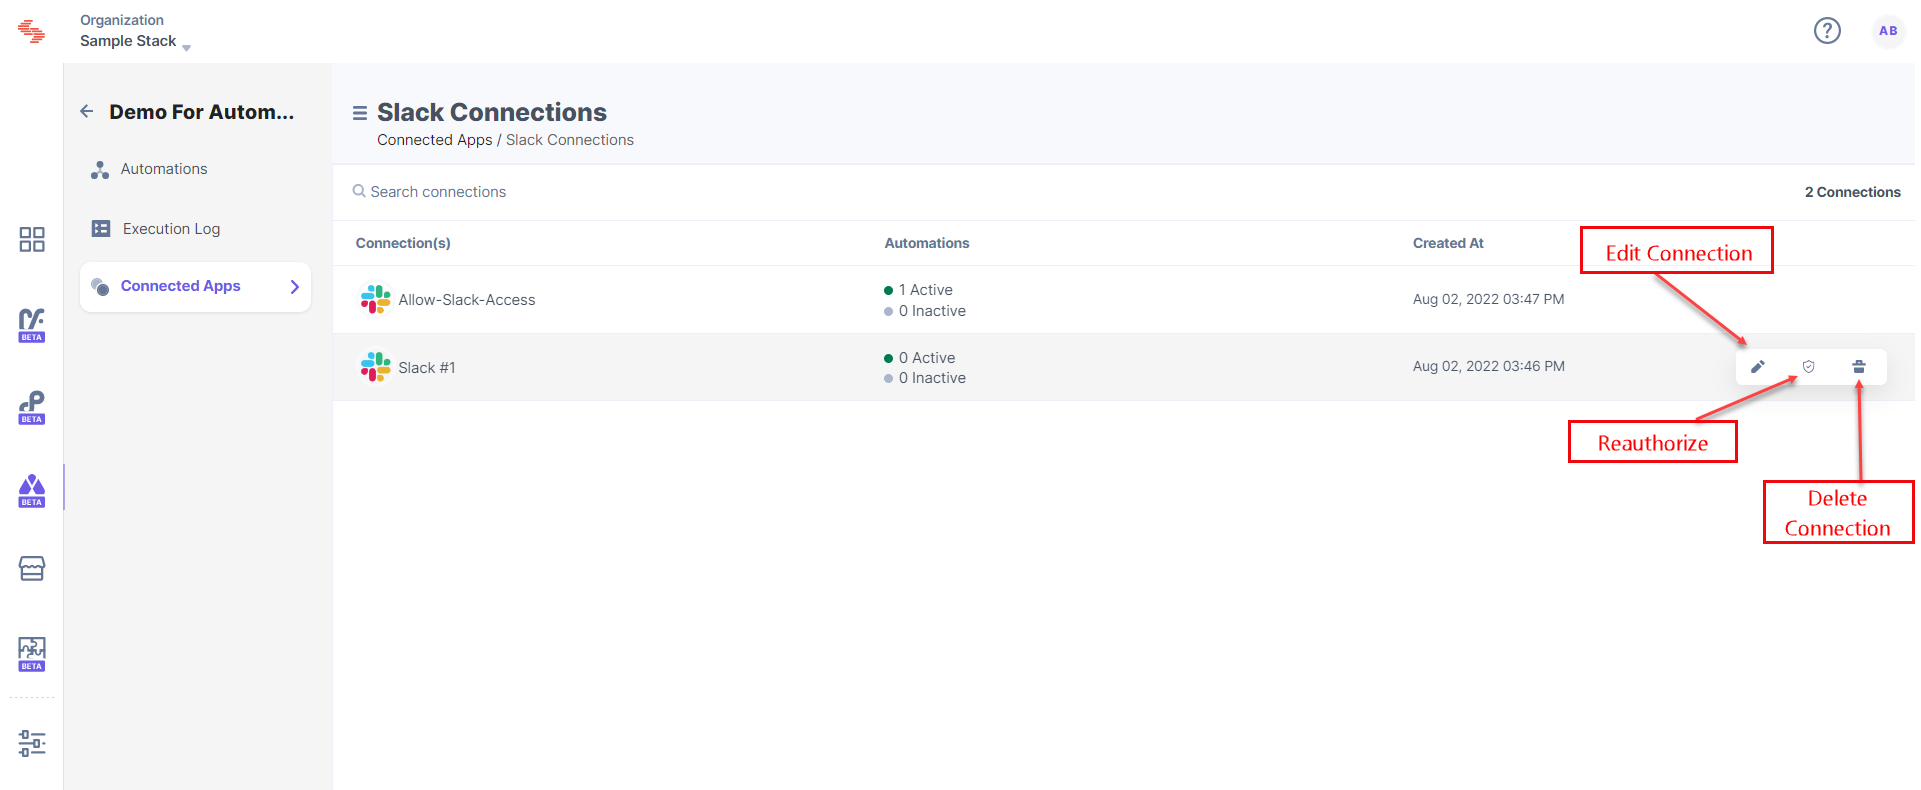
Task: Toggle the hamburger menu beside Slack Connections
Action: coord(360,113)
